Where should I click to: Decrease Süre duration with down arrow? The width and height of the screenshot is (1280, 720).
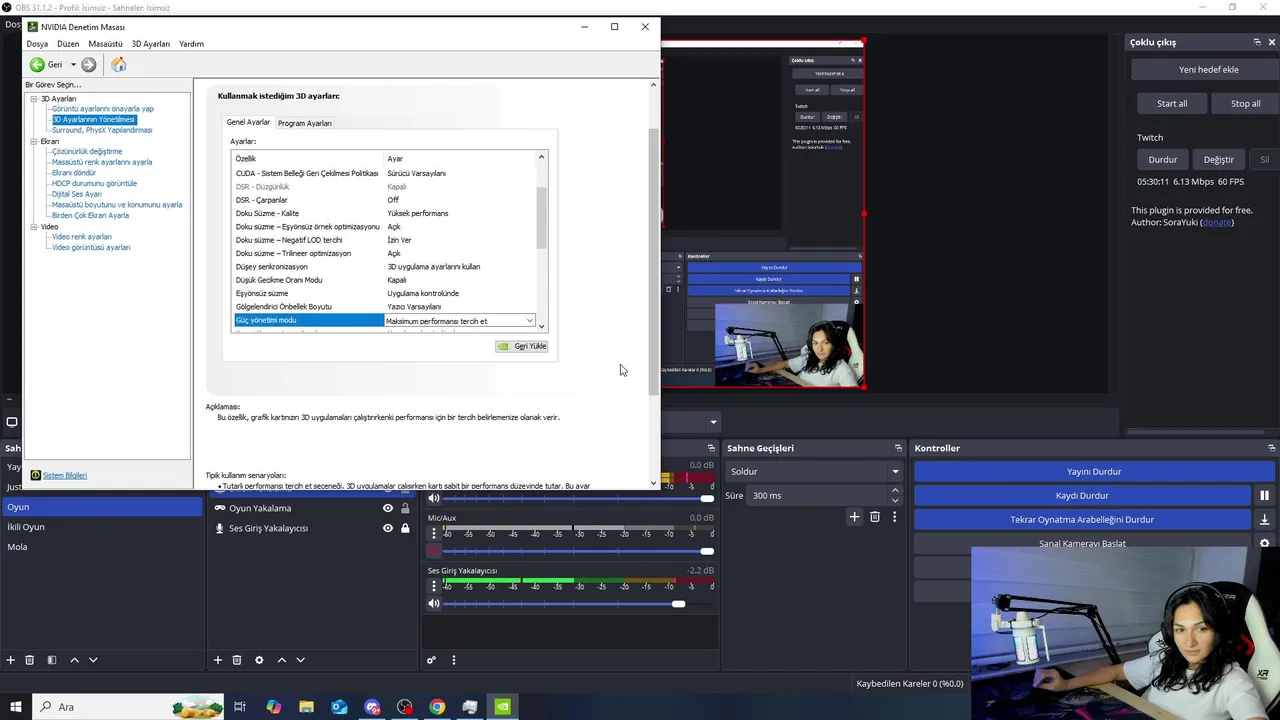pos(895,500)
